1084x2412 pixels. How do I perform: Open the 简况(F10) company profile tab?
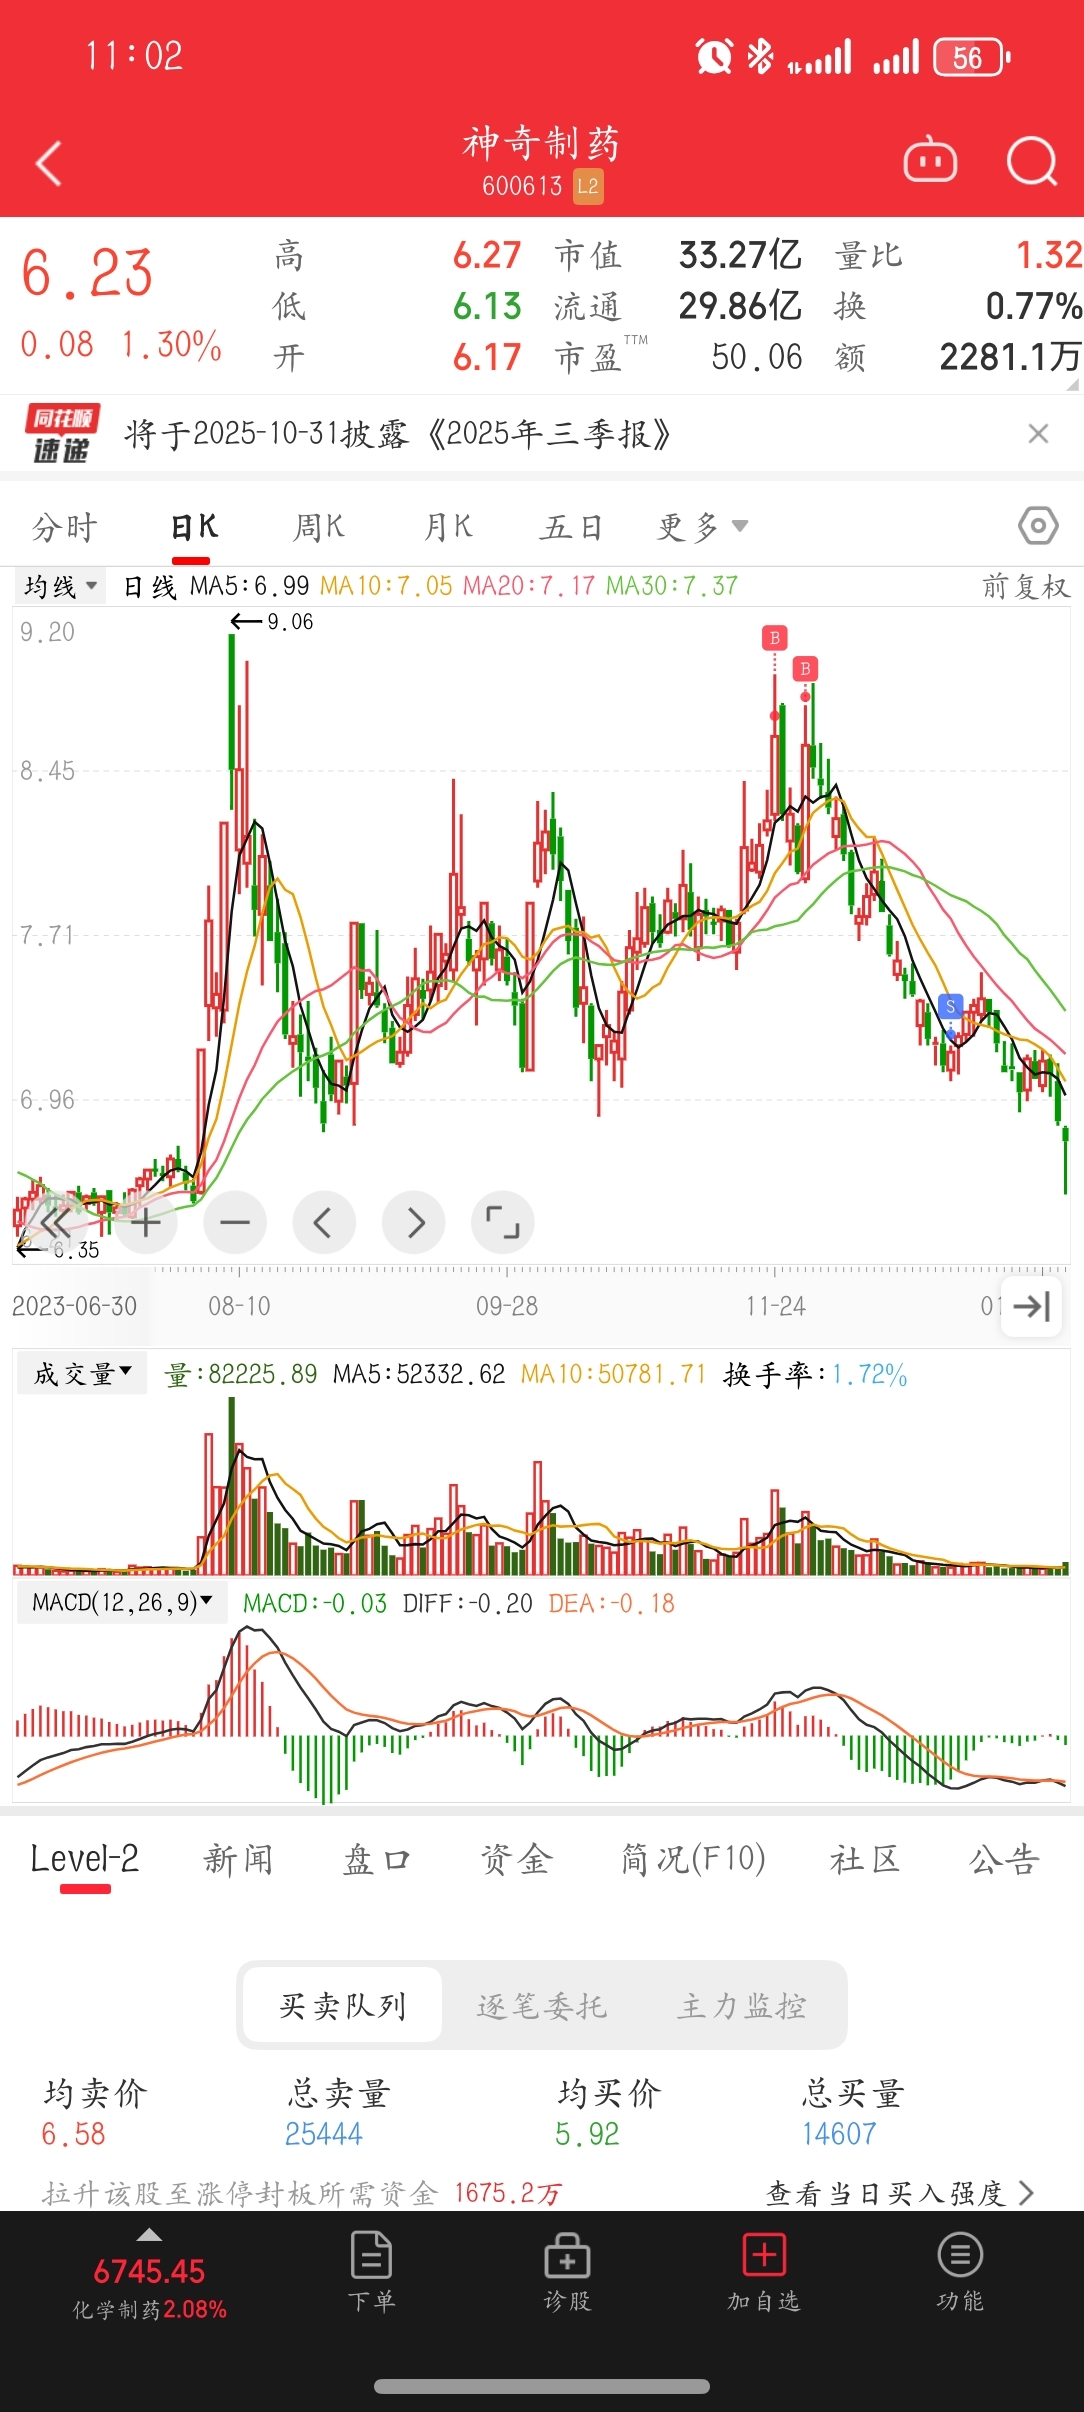tap(693, 1859)
